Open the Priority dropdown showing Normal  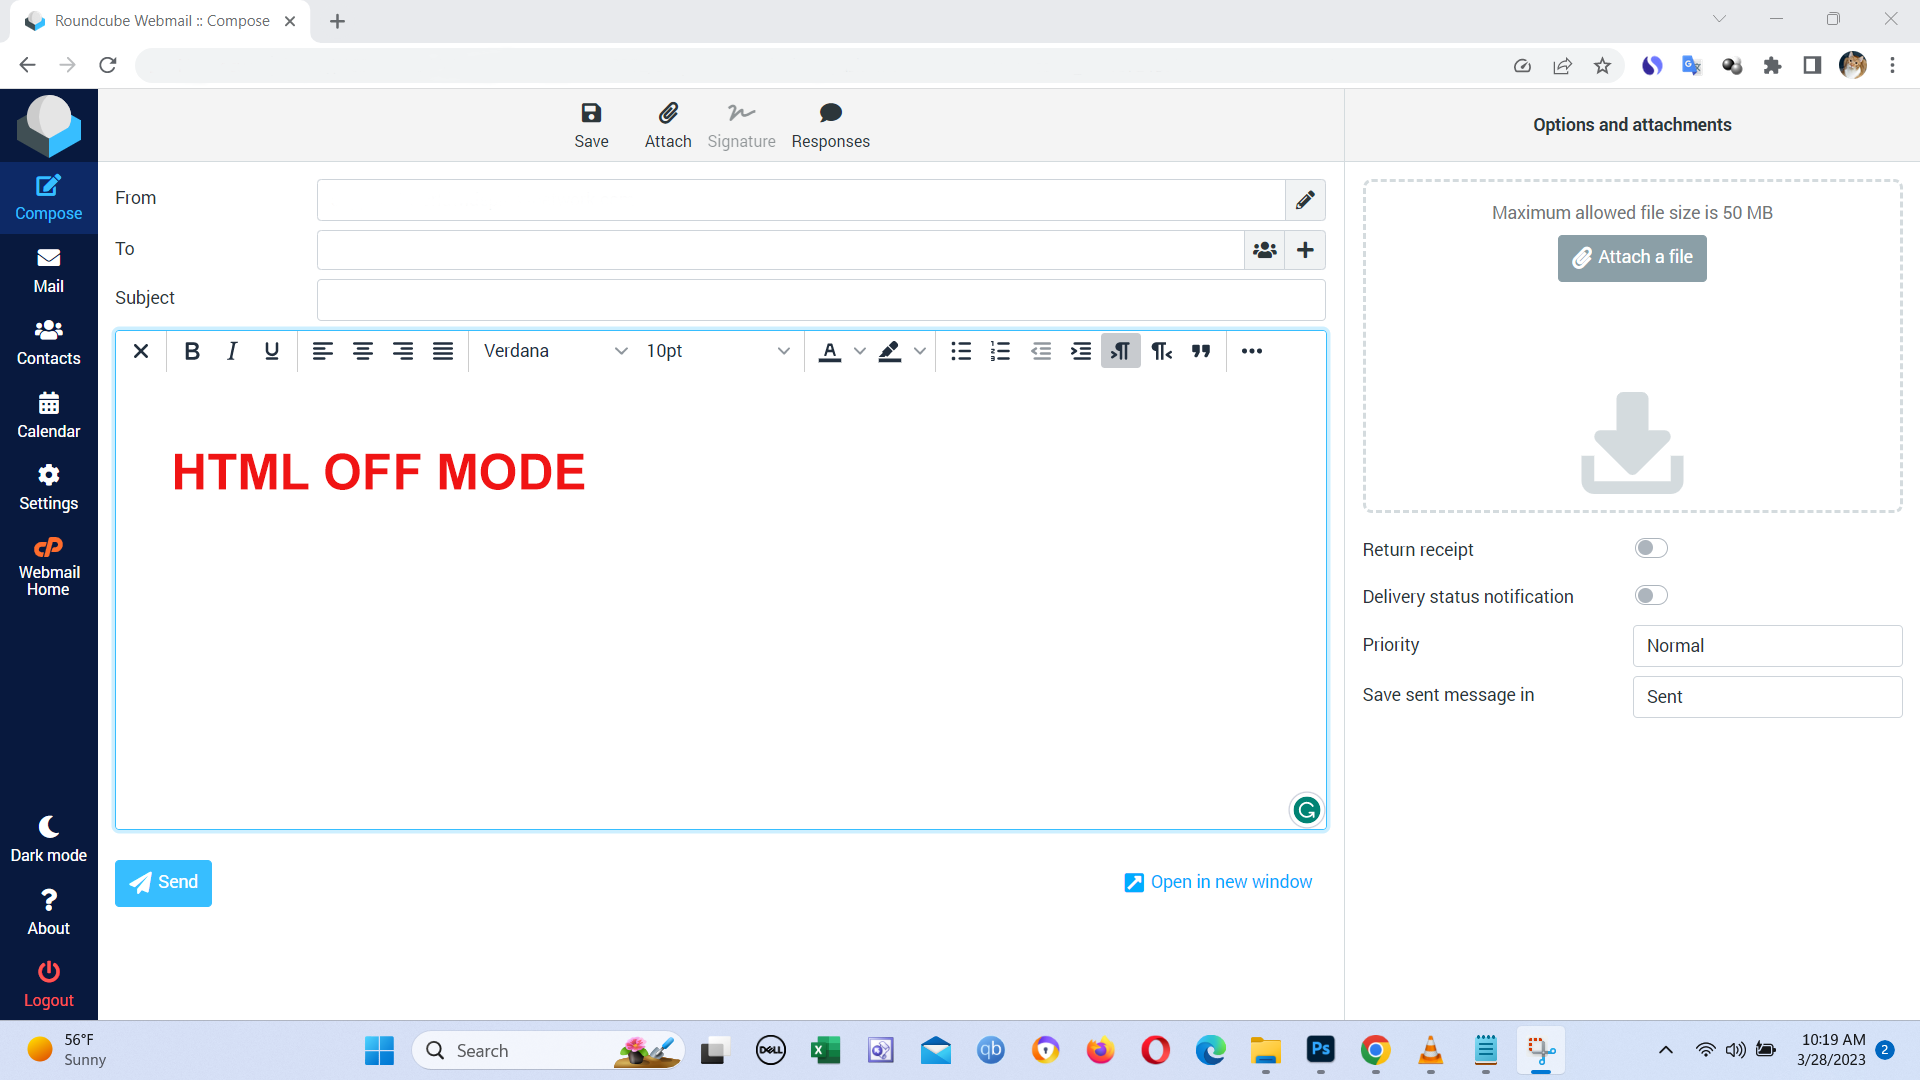1767,645
